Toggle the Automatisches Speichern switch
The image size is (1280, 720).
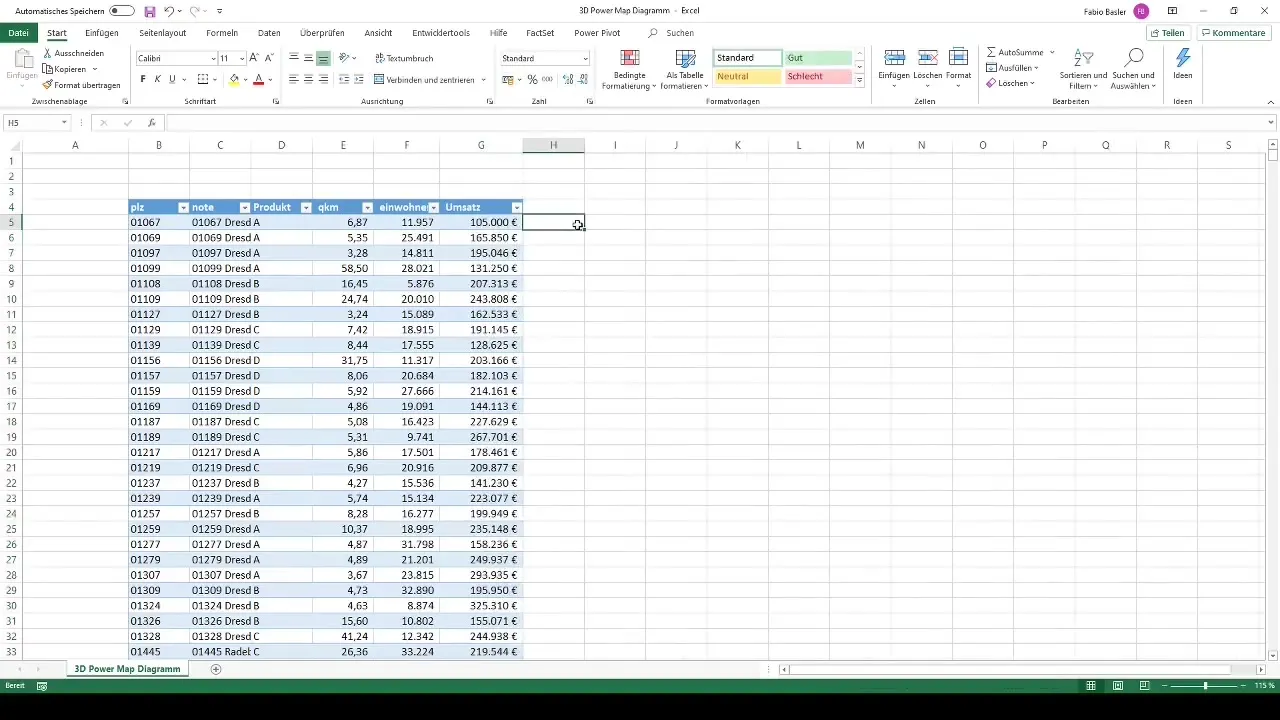(122, 10)
